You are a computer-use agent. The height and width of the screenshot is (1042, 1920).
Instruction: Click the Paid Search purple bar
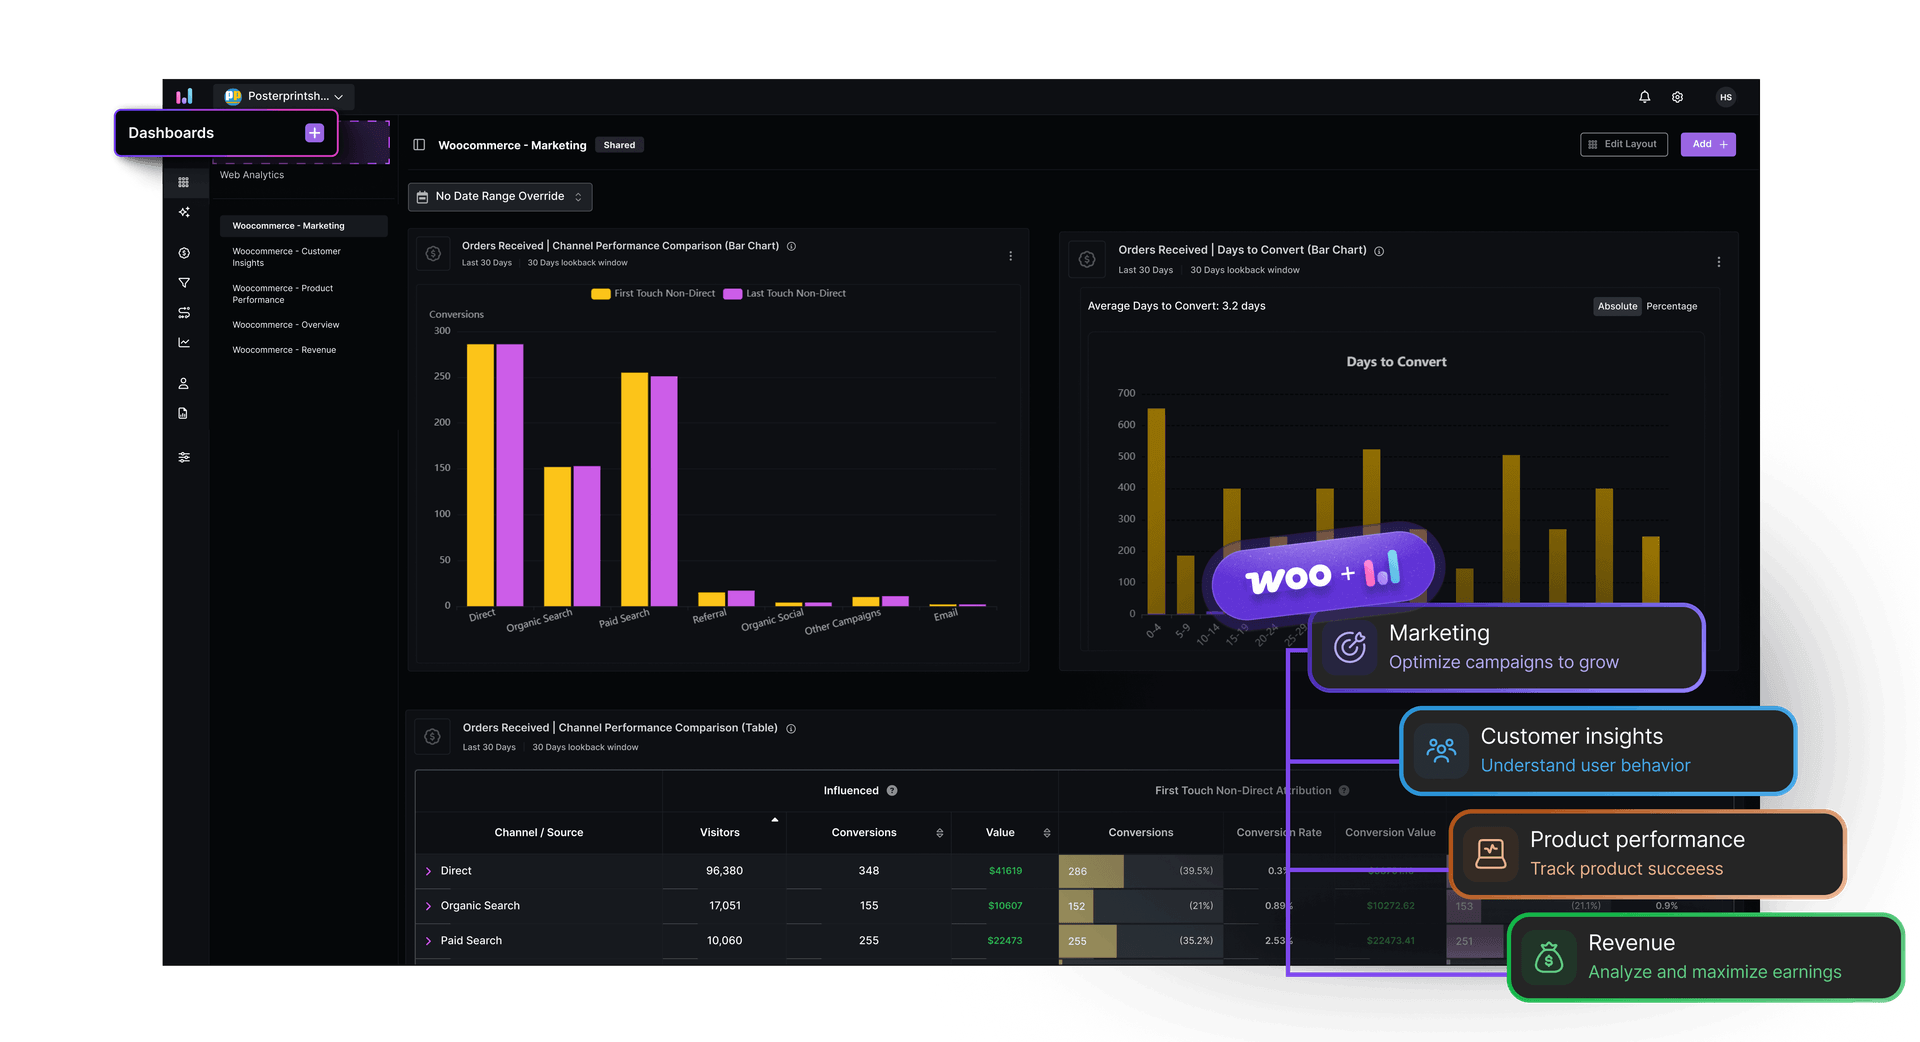tap(664, 491)
